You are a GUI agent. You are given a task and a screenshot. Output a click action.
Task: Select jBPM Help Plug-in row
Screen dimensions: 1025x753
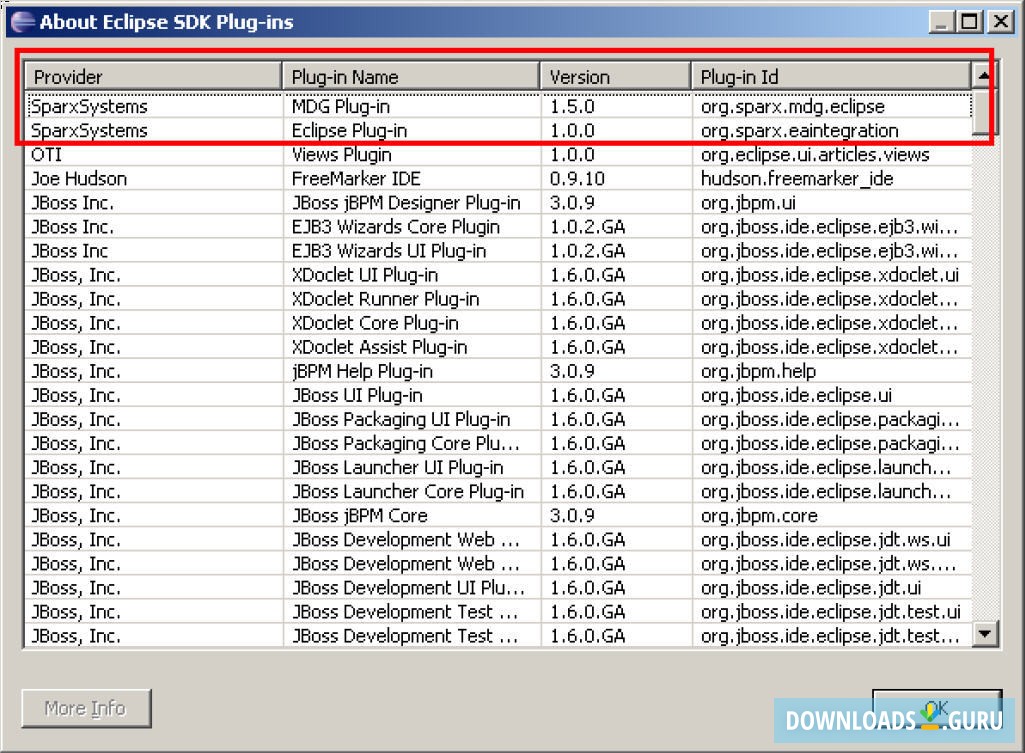(x=498, y=371)
